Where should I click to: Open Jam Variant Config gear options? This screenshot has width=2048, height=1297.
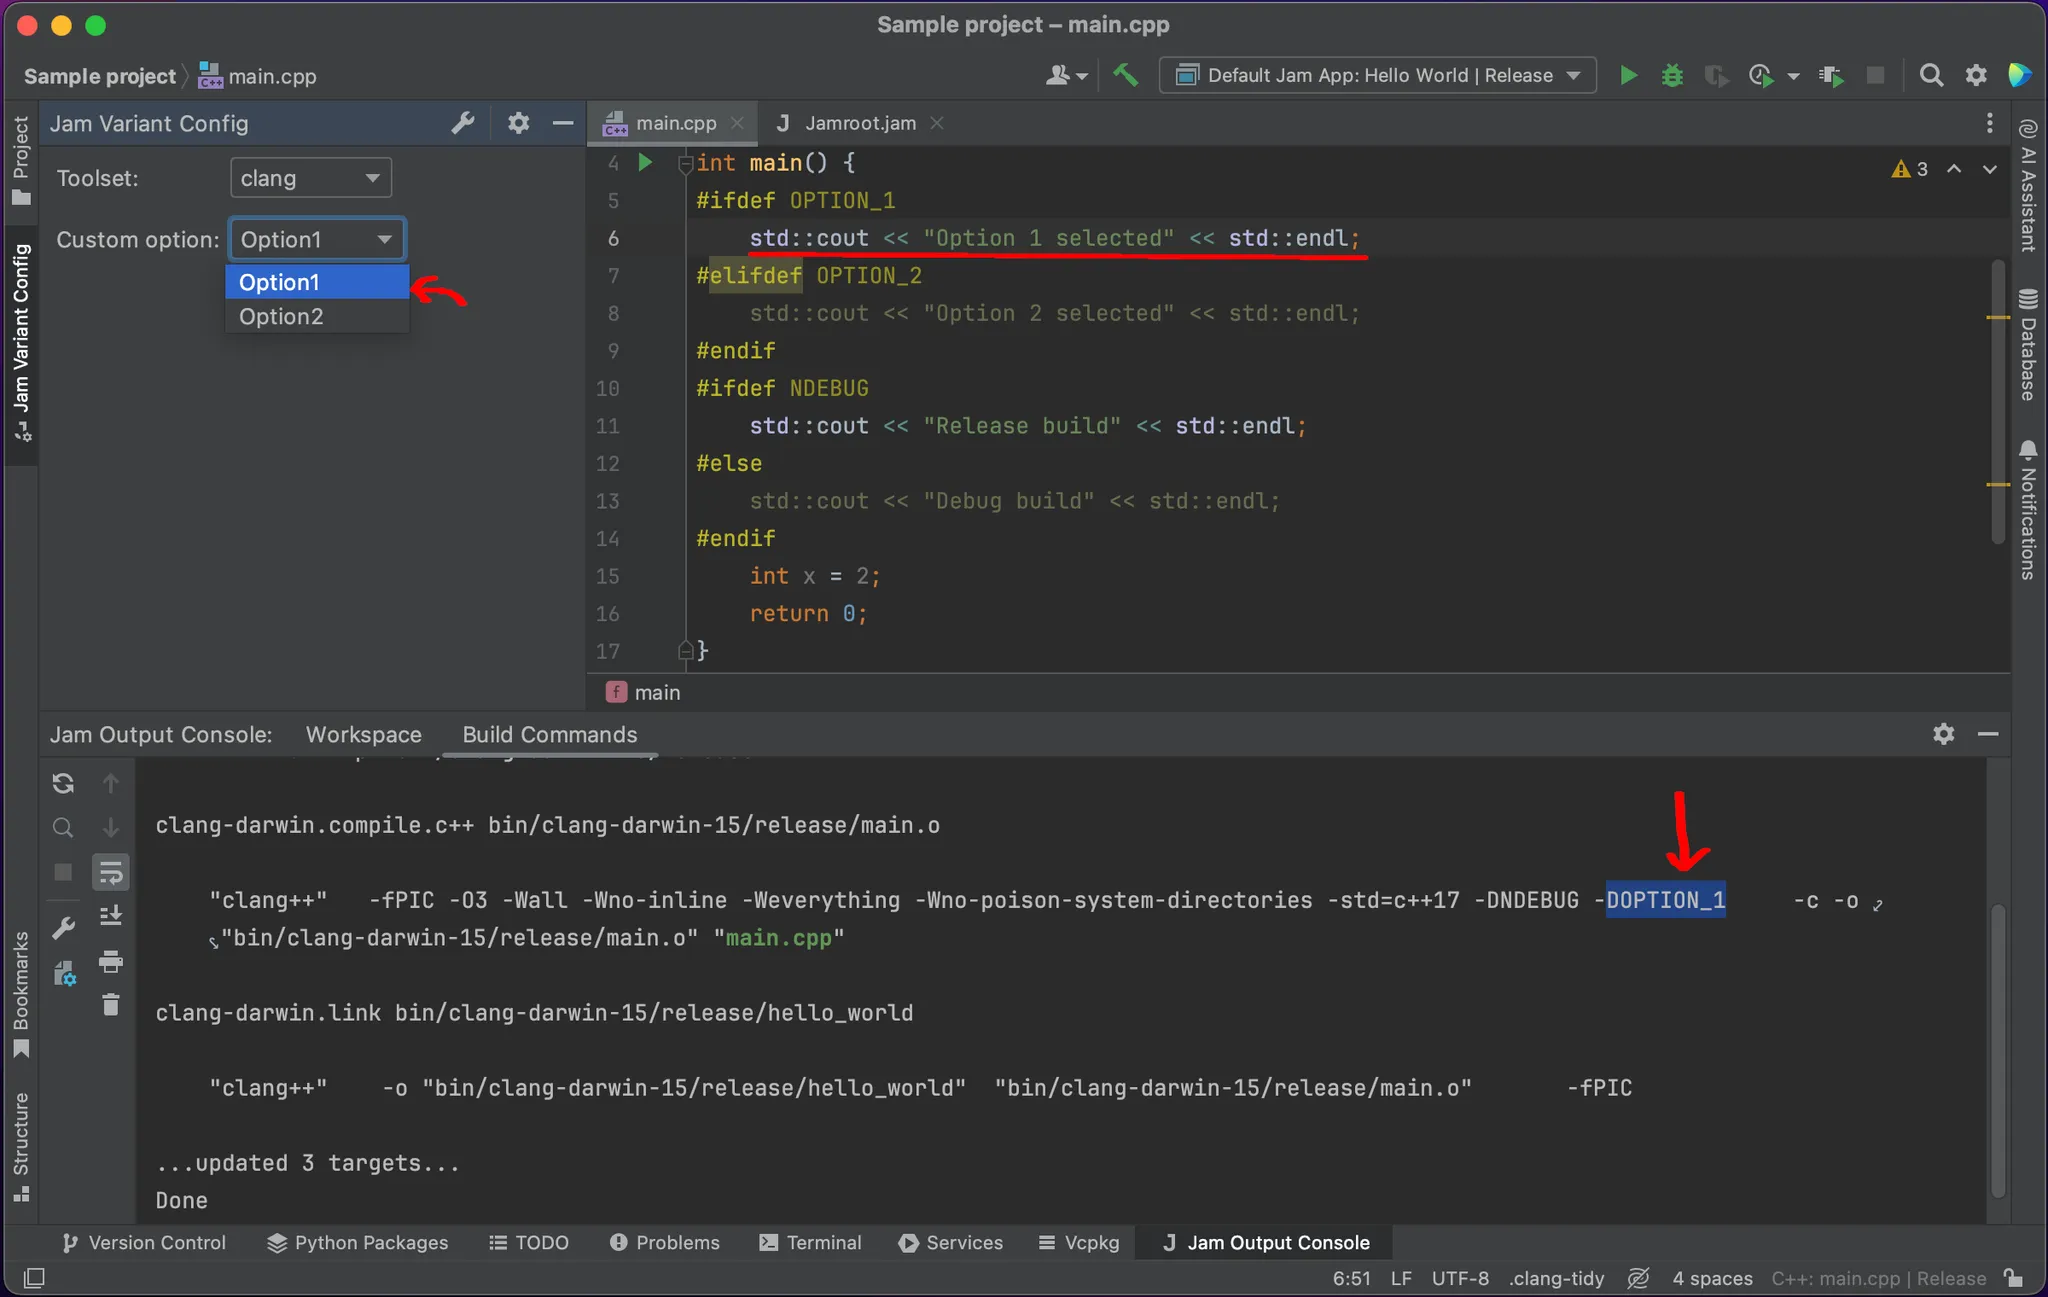(x=518, y=123)
